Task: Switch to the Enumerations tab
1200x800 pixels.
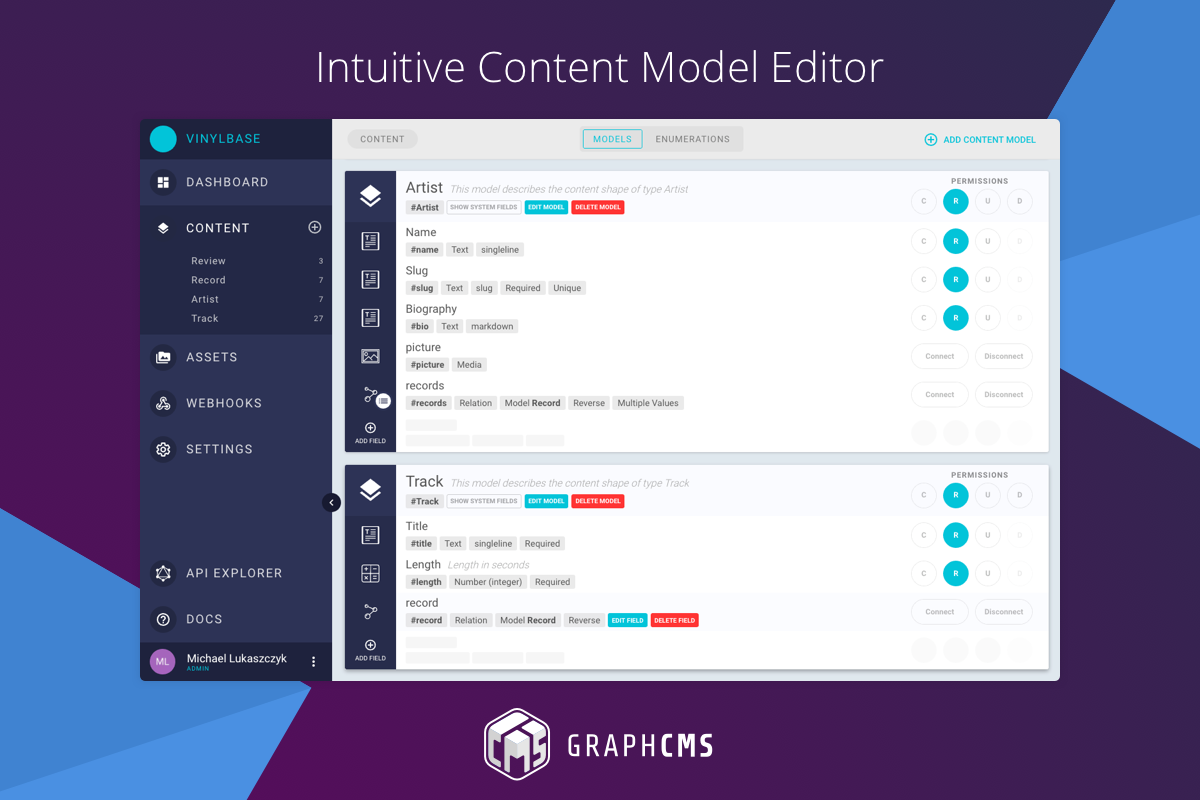Action: (692, 139)
